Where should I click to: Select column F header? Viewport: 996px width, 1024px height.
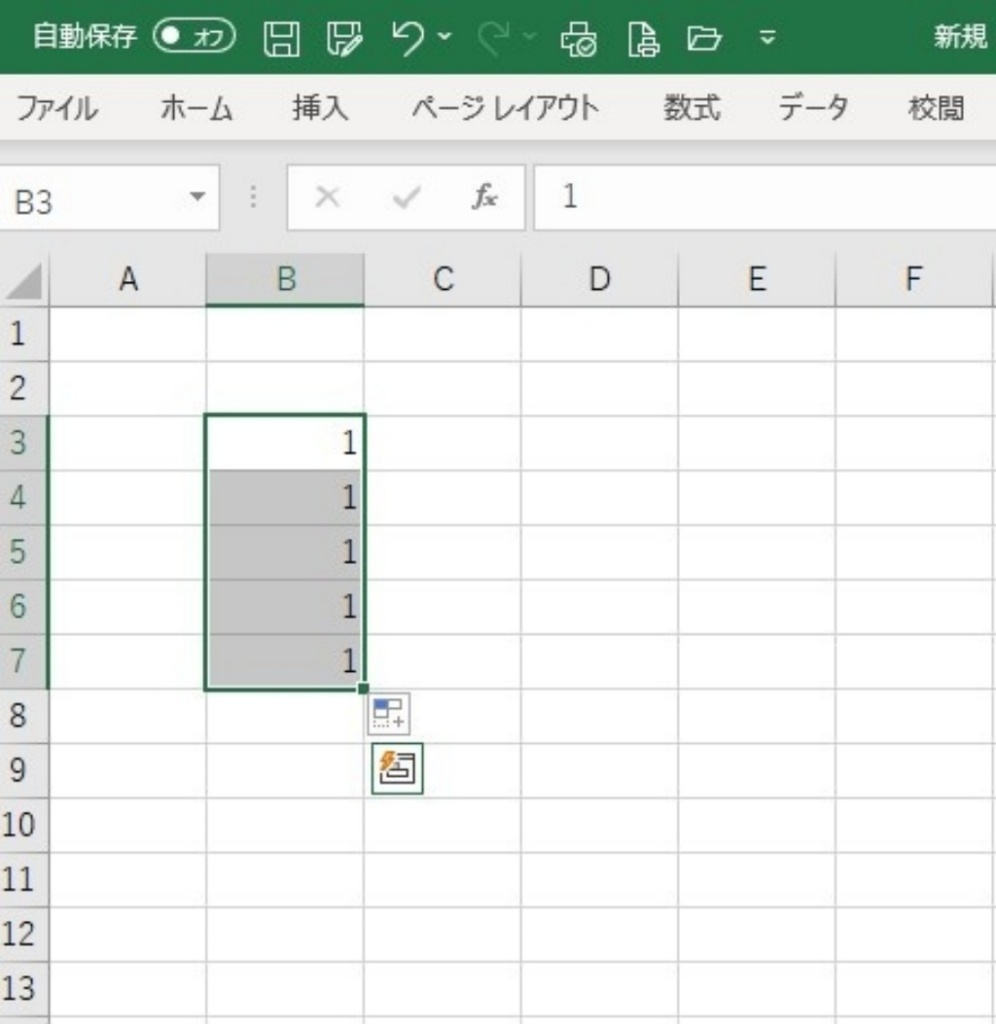[x=914, y=280]
